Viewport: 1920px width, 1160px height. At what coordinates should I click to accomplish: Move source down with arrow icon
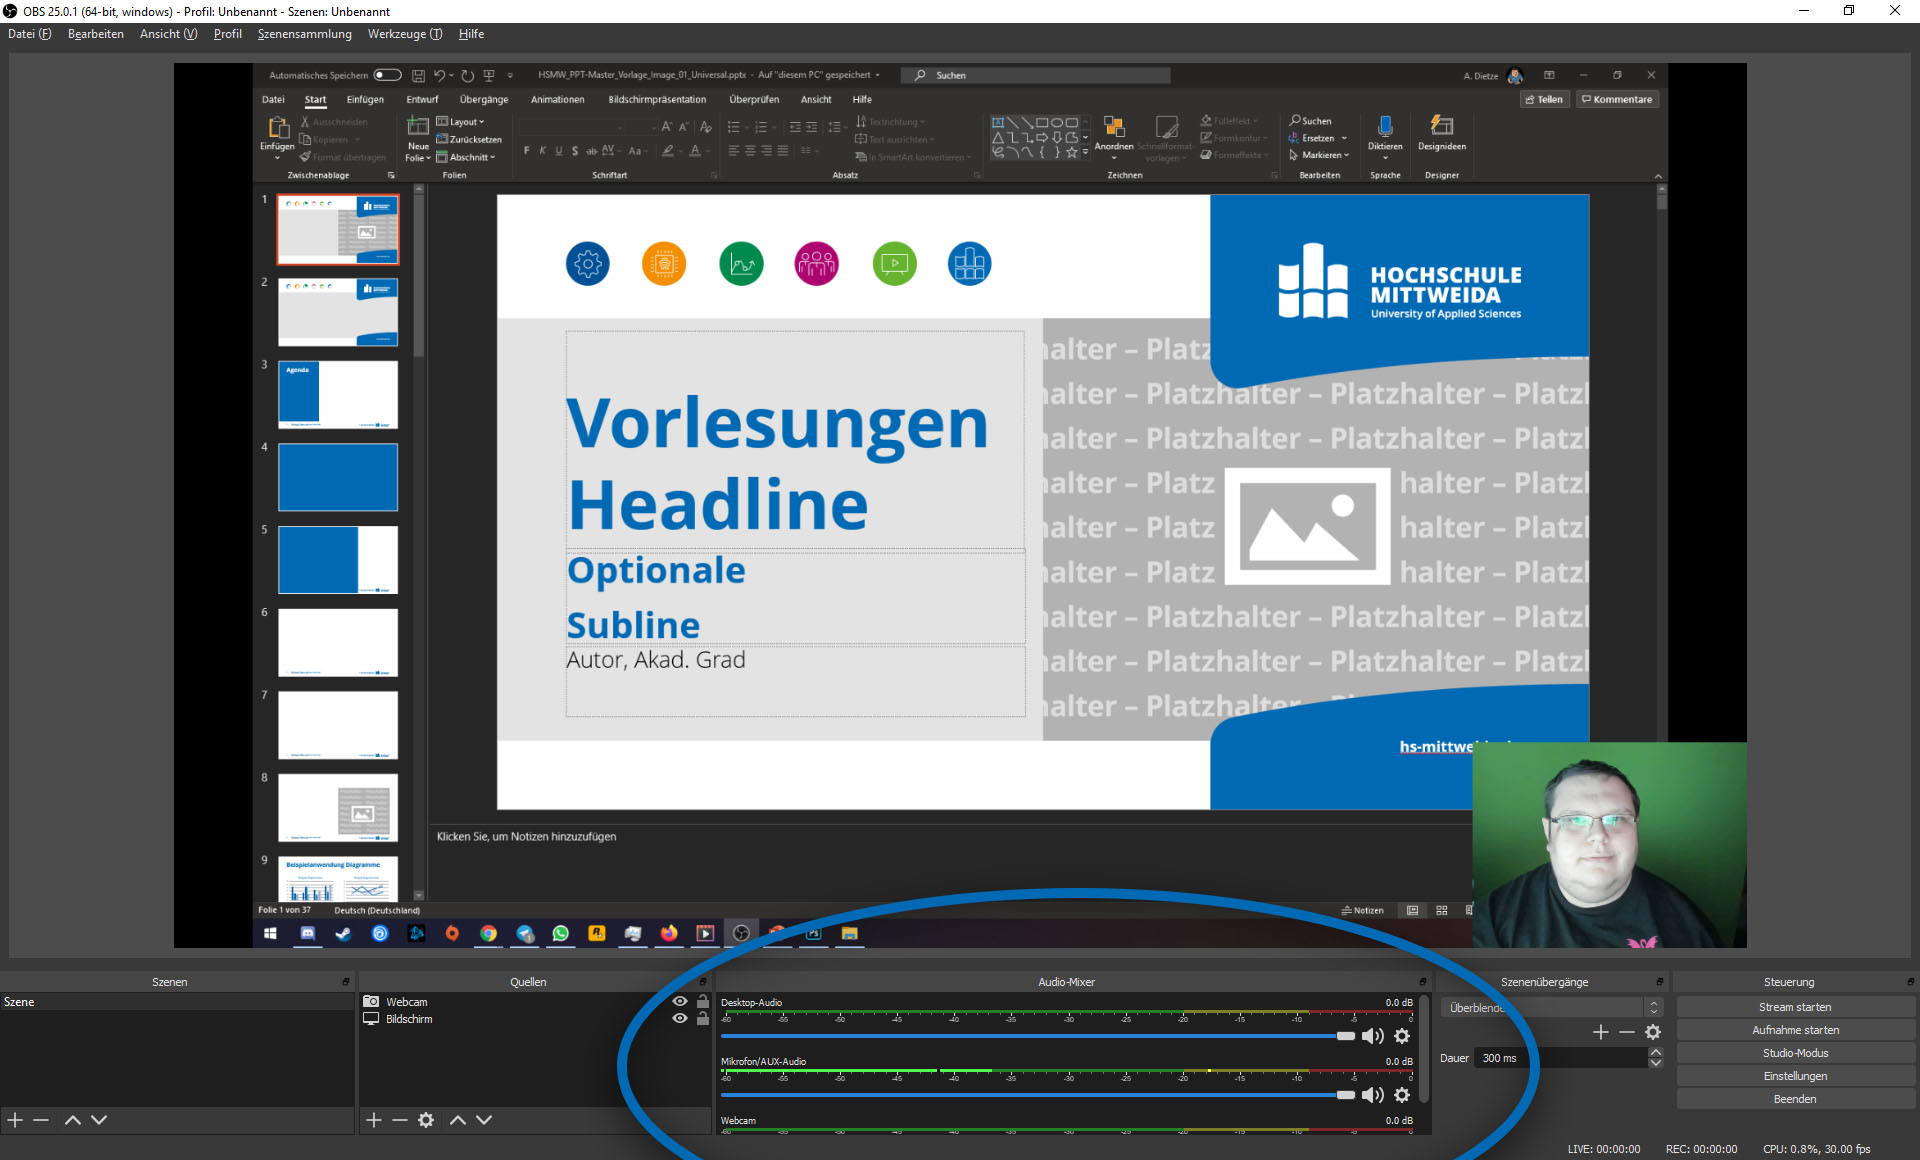(x=484, y=1120)
